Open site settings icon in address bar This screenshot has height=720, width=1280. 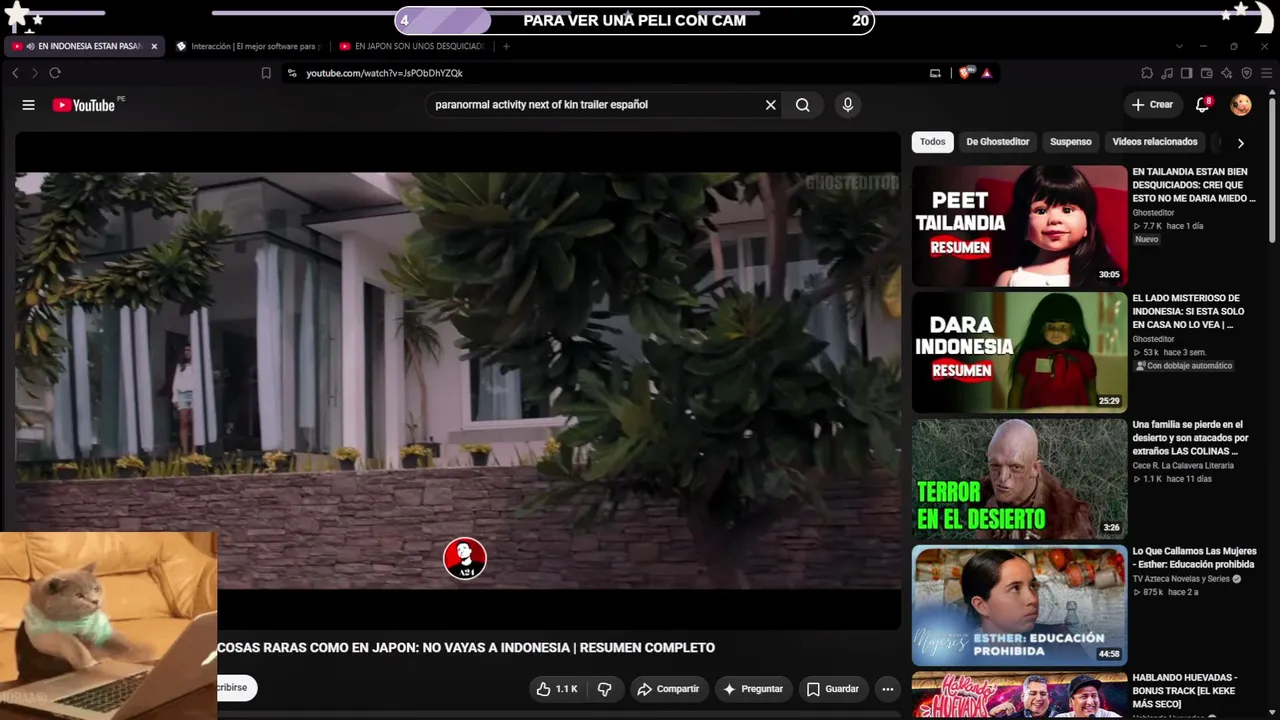(292, 73)
